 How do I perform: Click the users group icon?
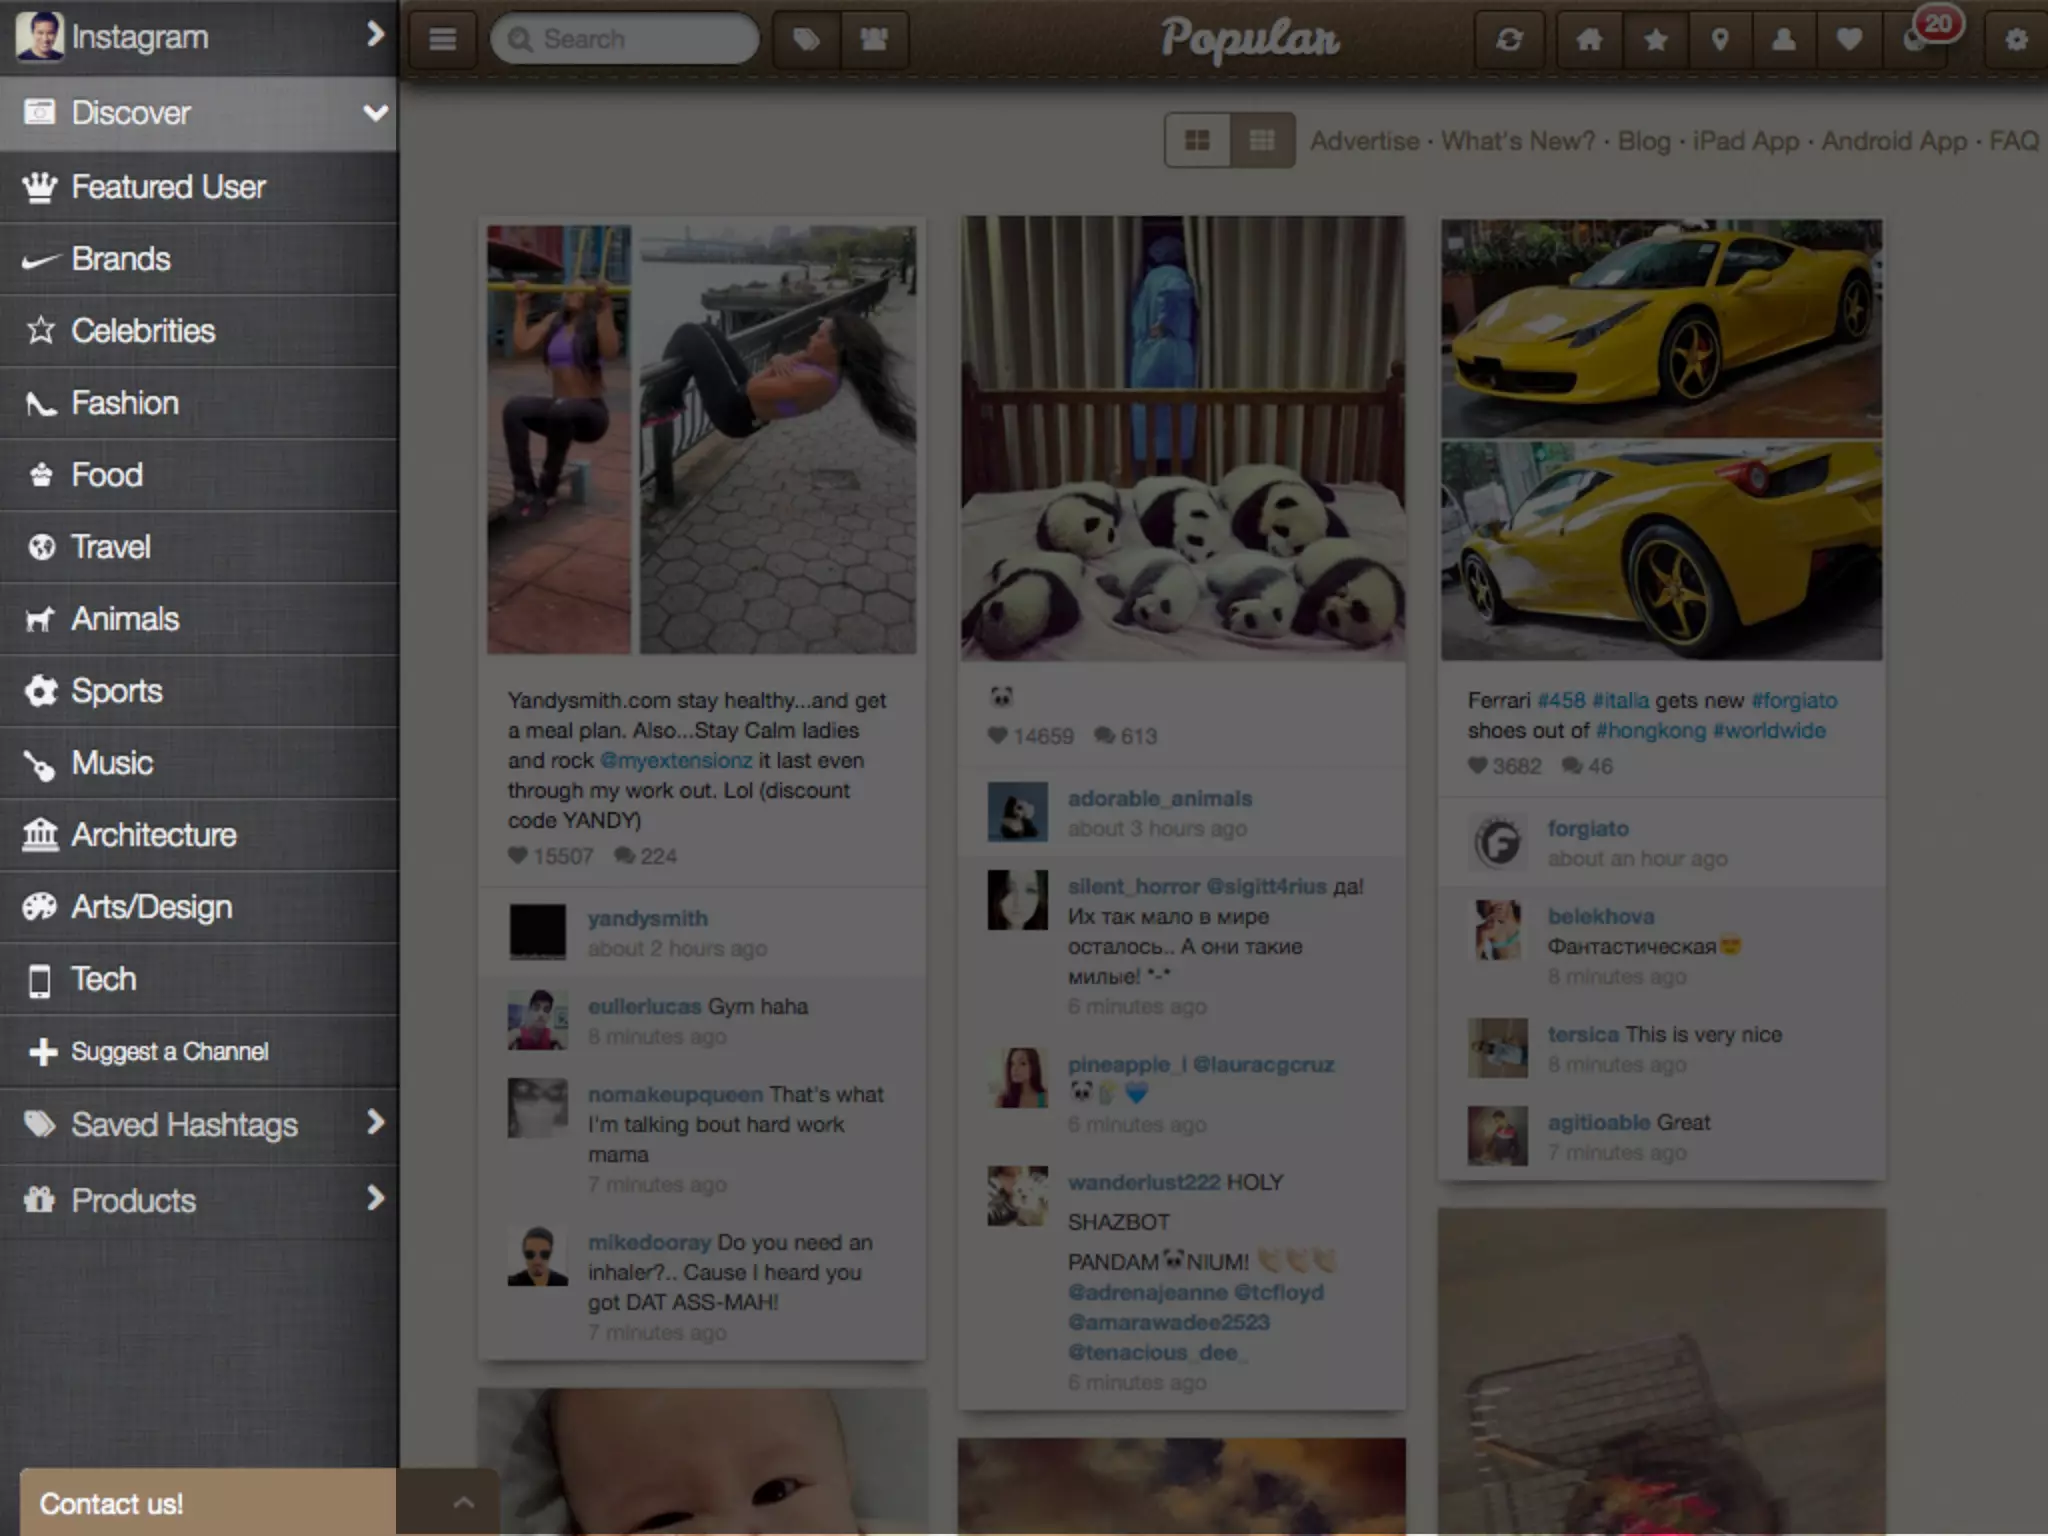pyautogui.click(x=874, y=39)
